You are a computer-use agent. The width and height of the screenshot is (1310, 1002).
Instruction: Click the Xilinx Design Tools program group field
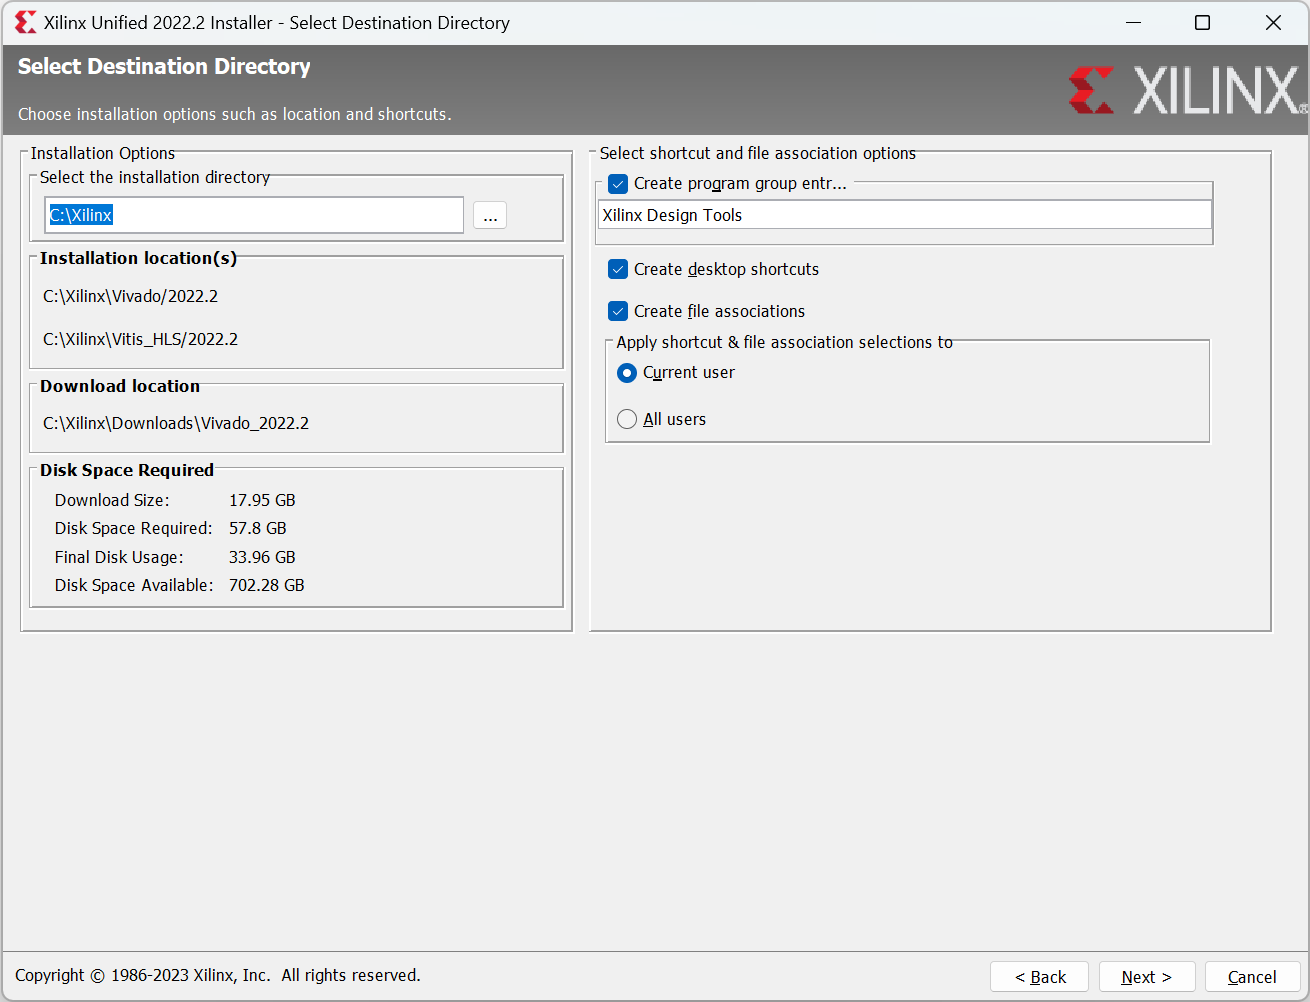point(903,214)
